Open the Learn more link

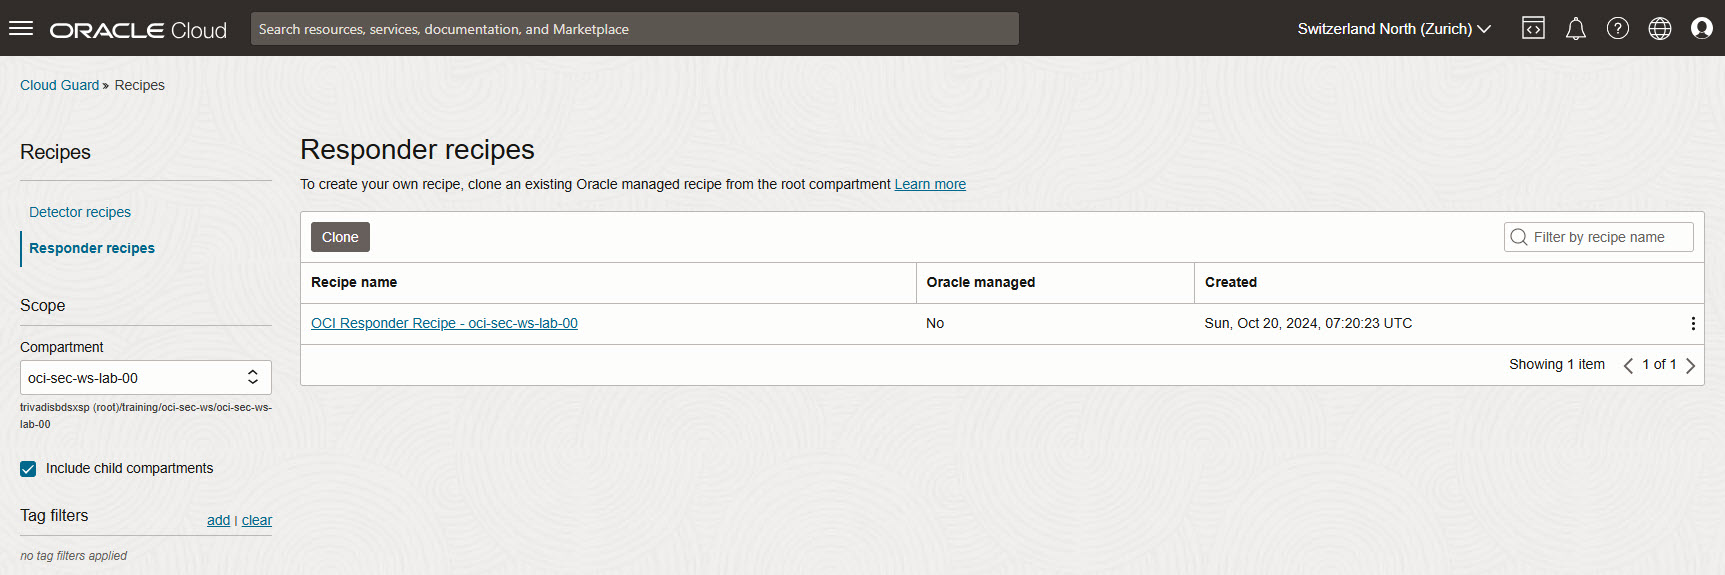[x=930, y=184]
